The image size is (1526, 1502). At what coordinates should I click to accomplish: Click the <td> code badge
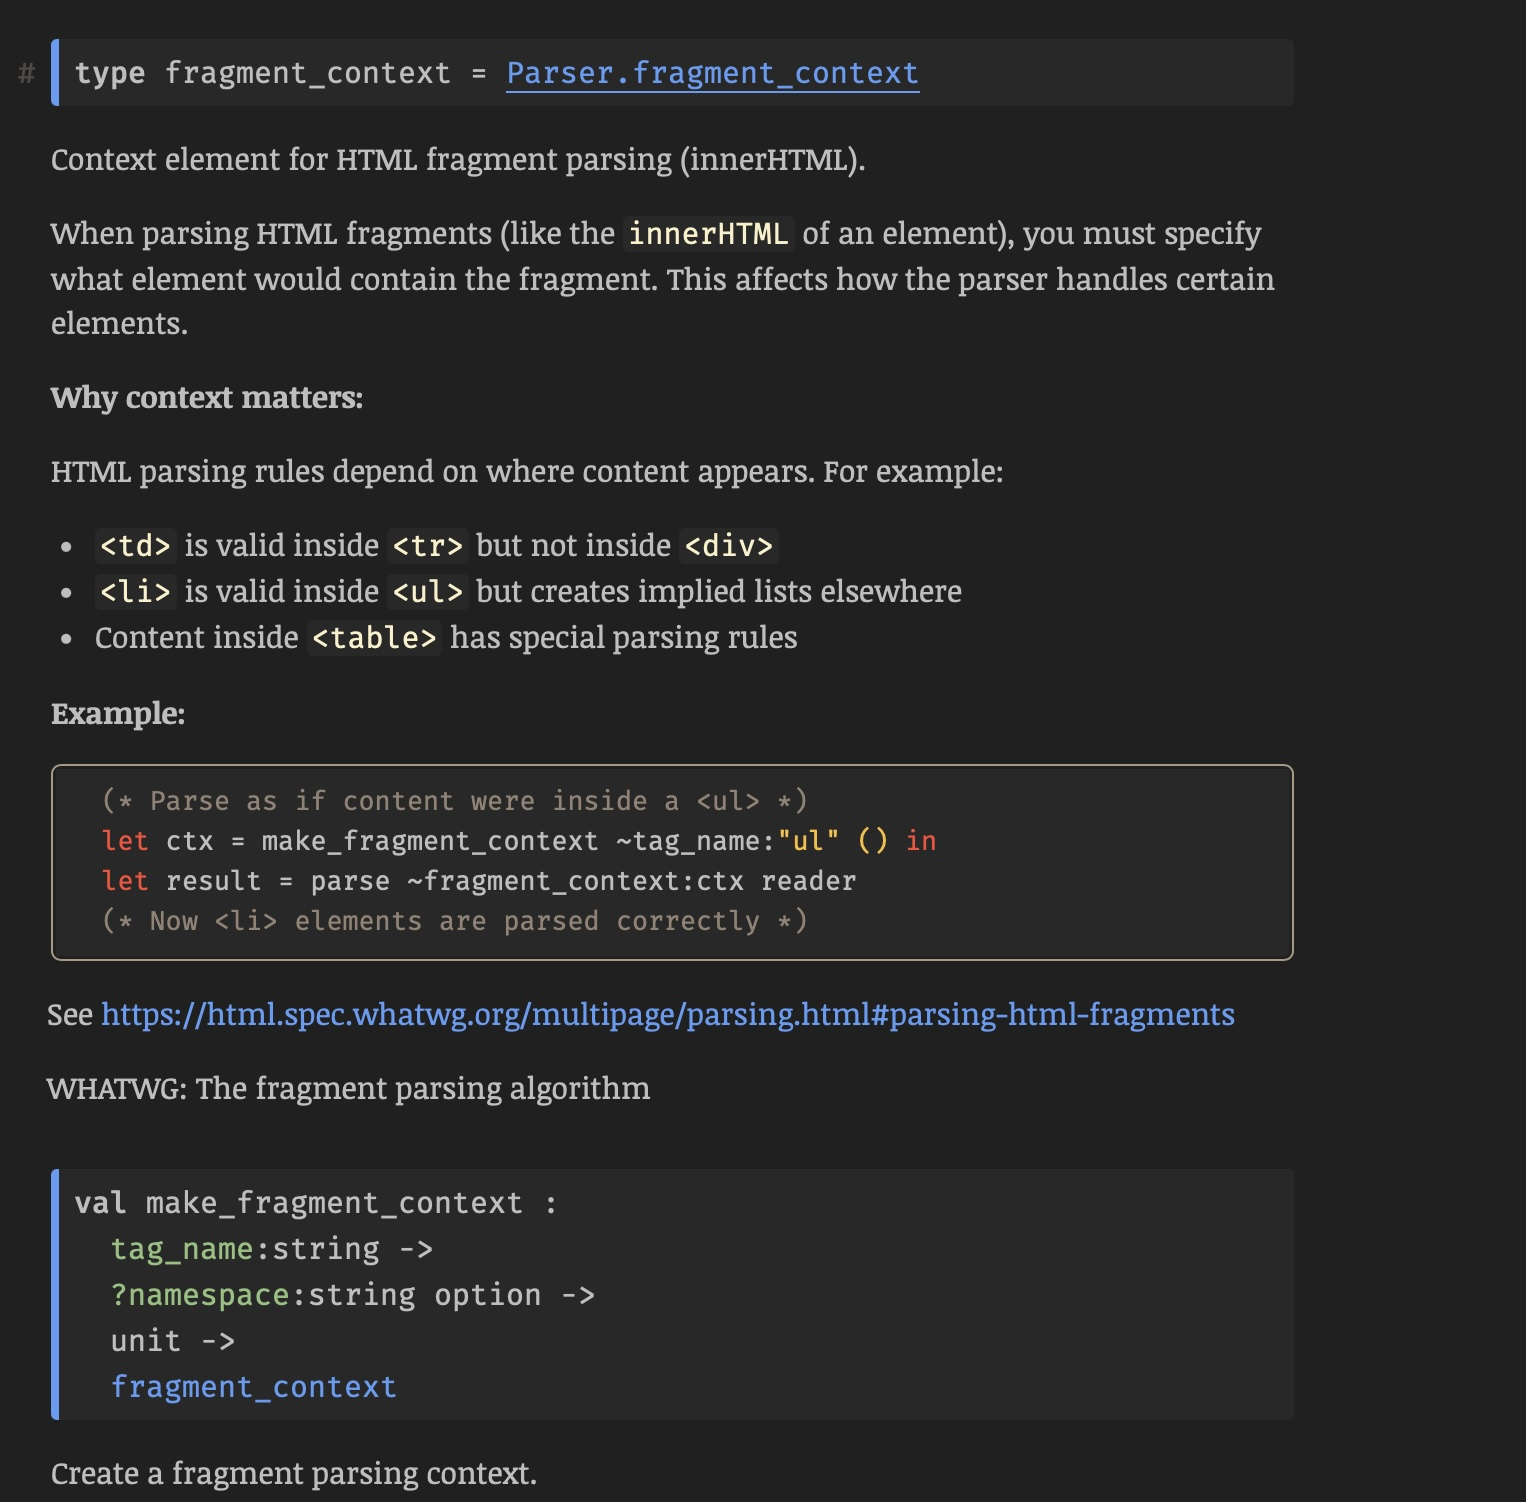point(136,545)
